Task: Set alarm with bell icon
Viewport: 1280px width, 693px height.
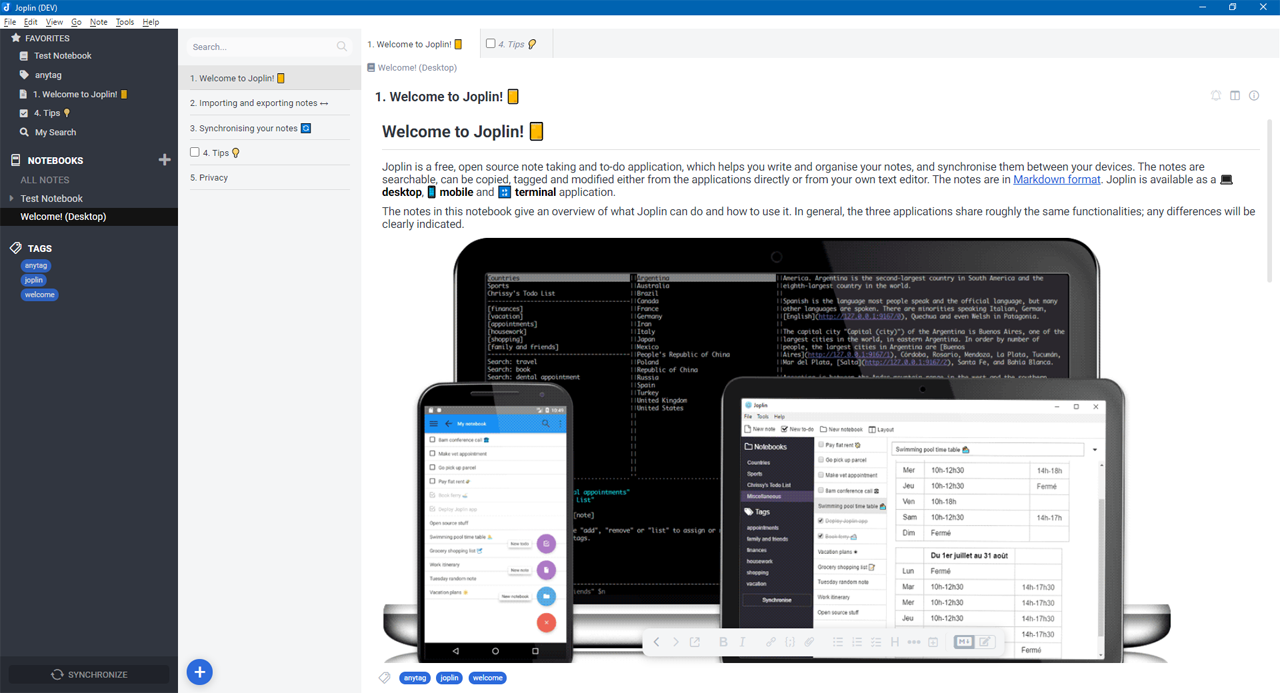Action: click(1216, 96)
